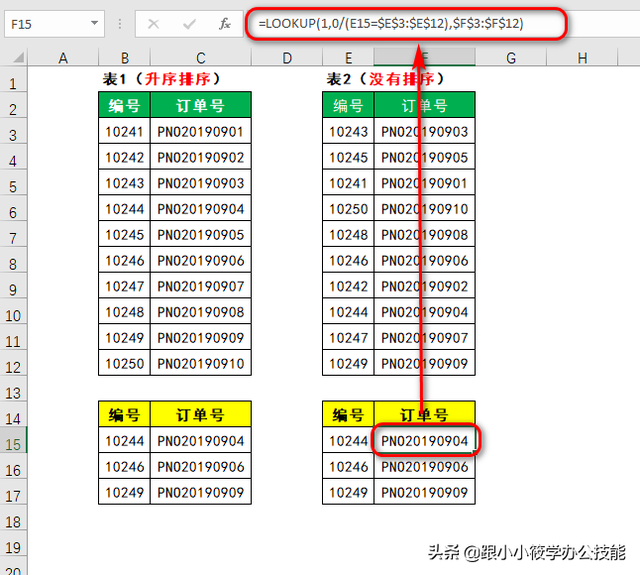
Task: Click yellow 编号 header in cell B14
Action: pyautogui.click(x=124, y=415)
